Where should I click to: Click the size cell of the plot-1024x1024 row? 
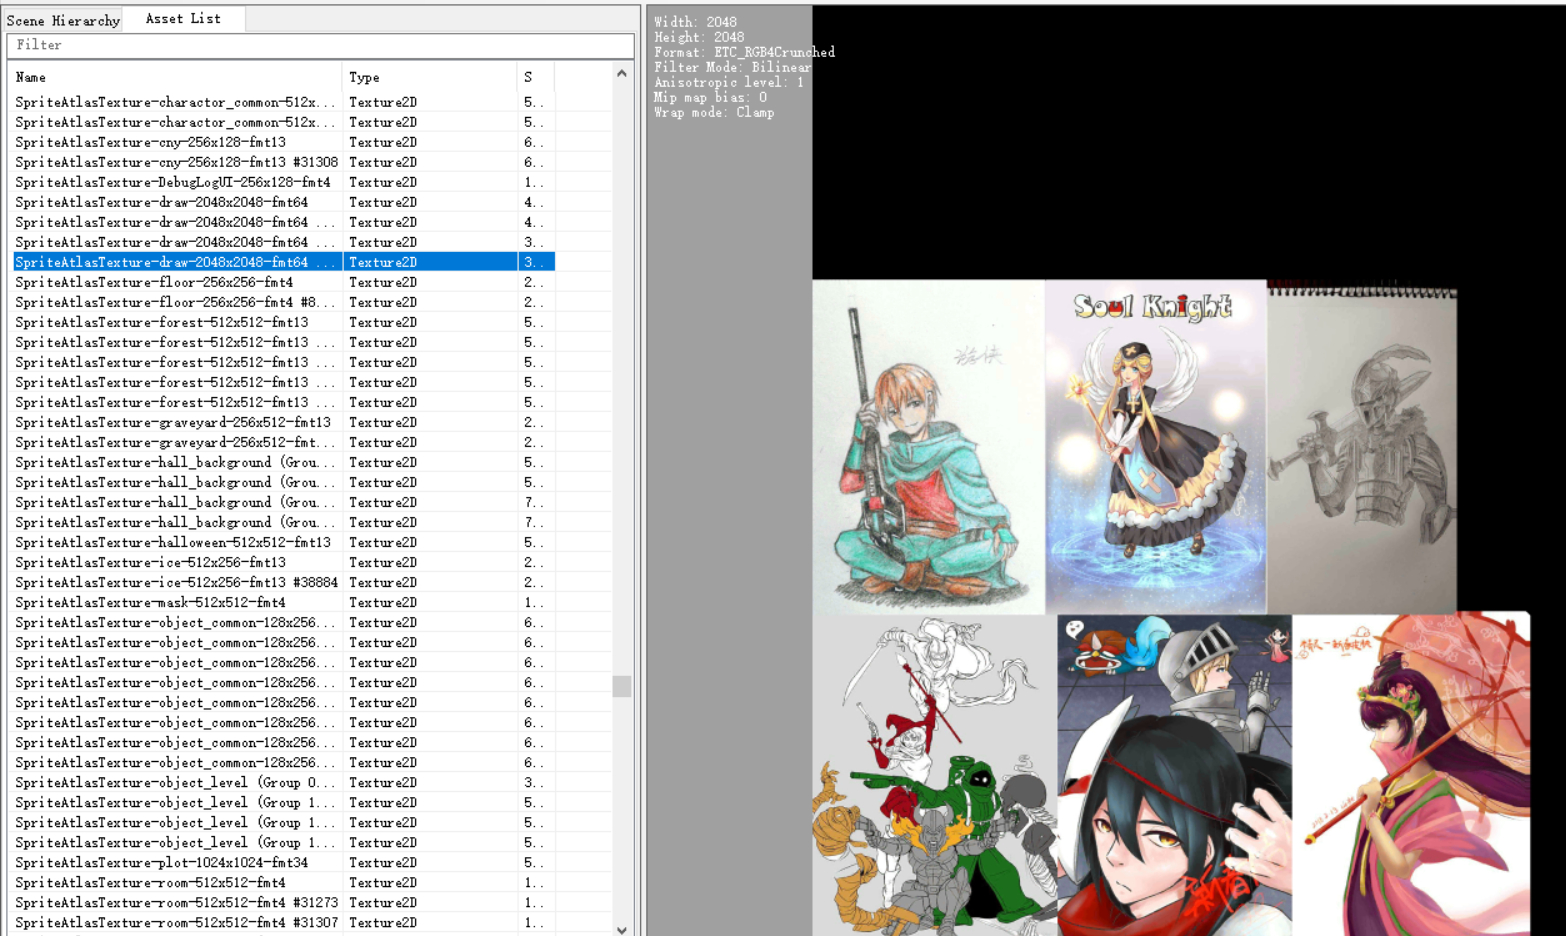point(534,862)
